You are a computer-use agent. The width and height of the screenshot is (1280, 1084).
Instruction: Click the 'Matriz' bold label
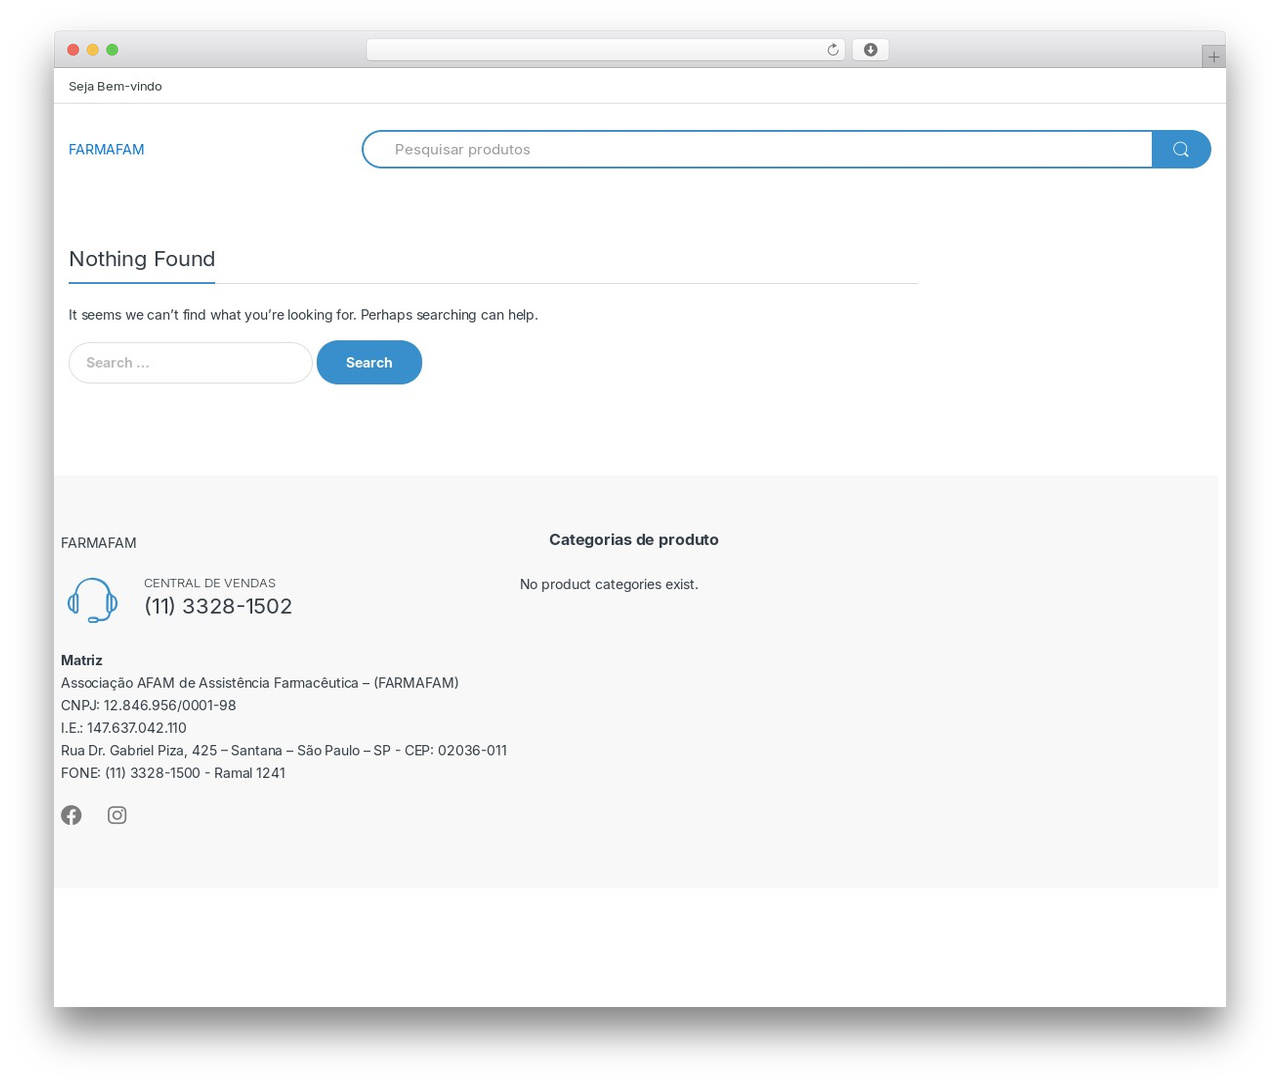pyautogui.click(x=82, y=660)
